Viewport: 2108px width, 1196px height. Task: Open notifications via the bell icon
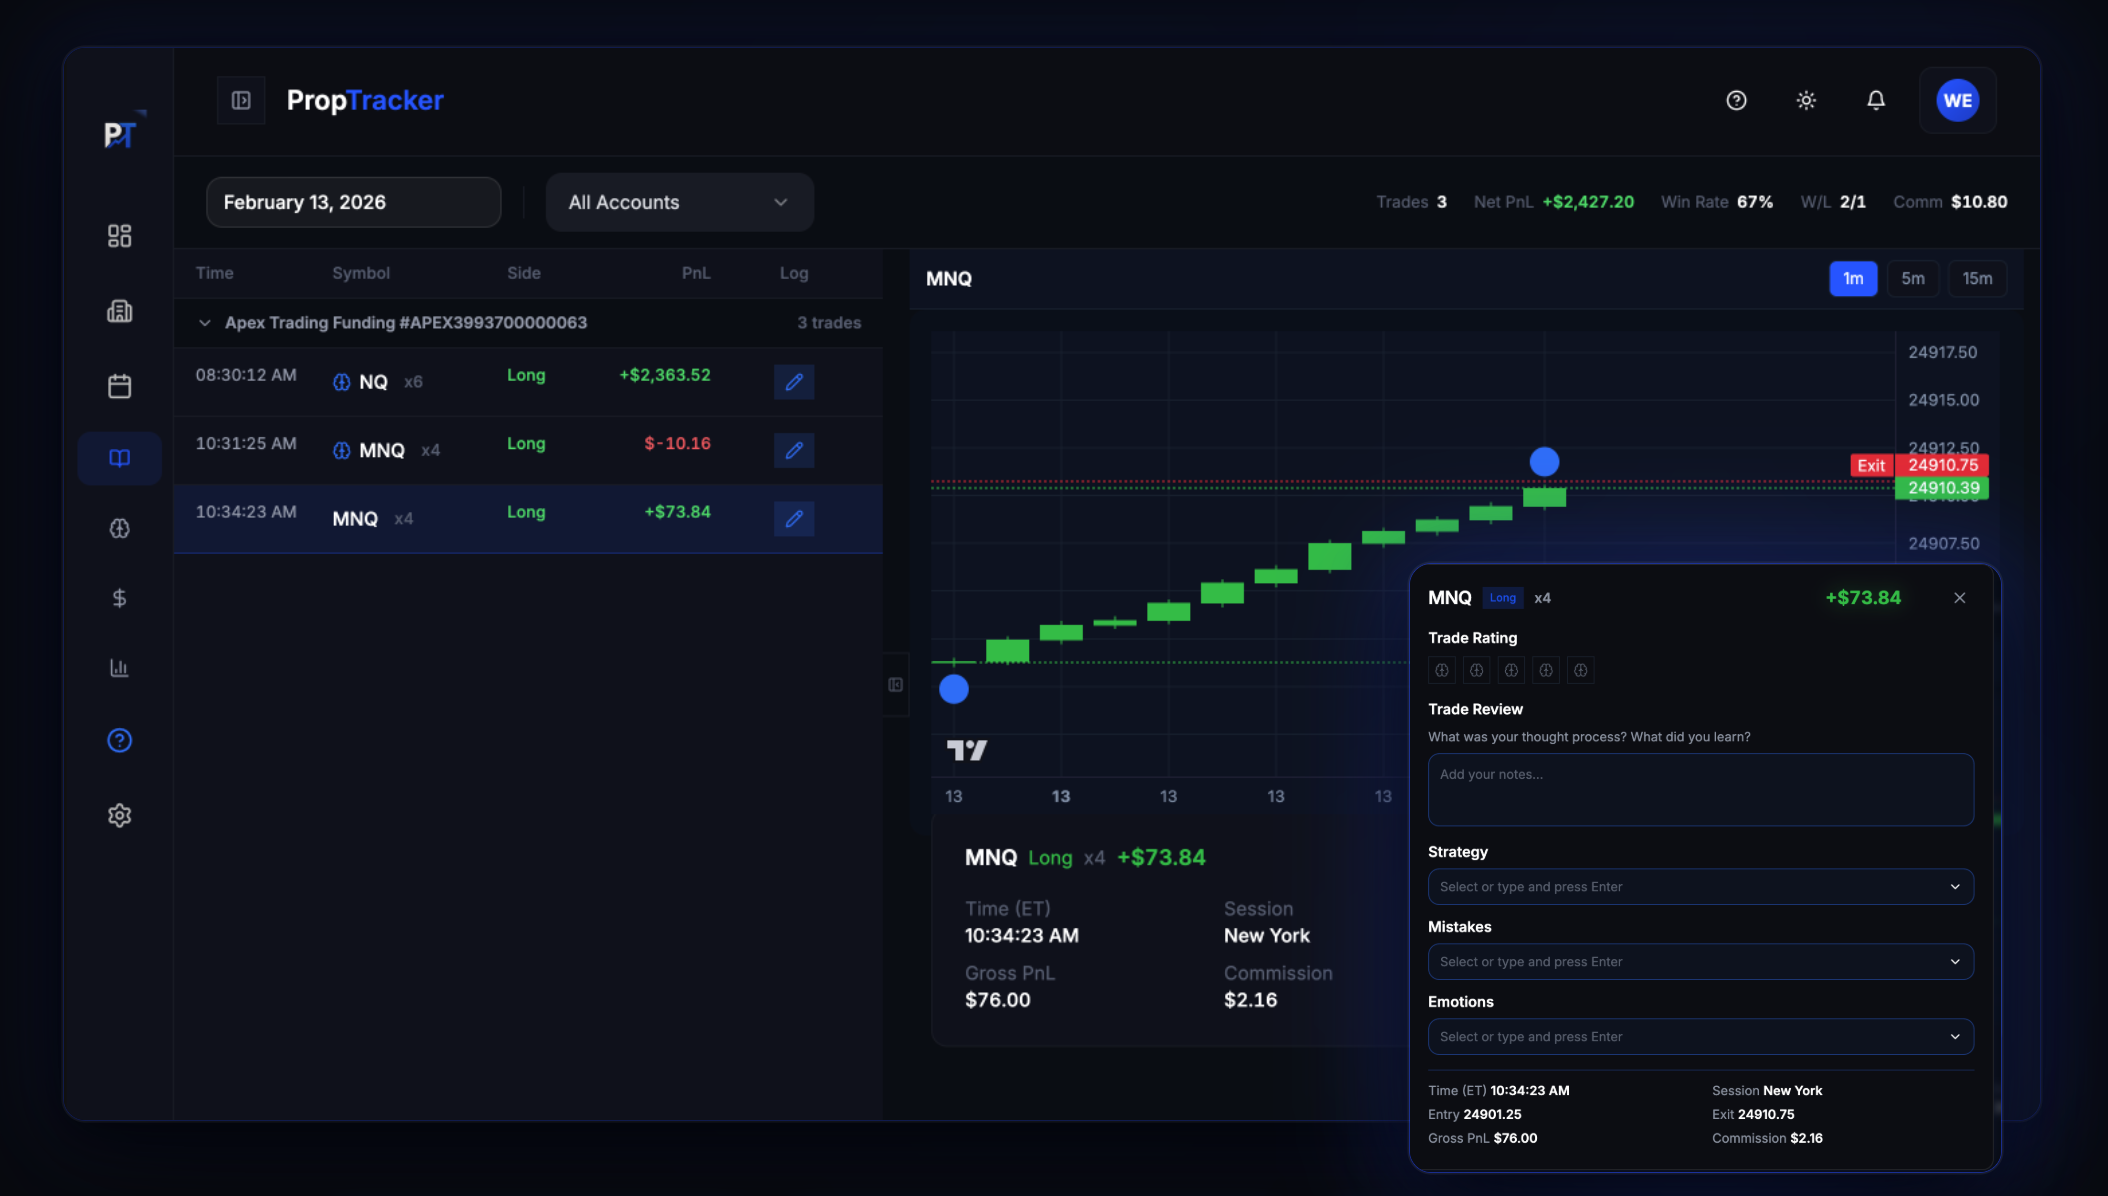[1876, 100]
